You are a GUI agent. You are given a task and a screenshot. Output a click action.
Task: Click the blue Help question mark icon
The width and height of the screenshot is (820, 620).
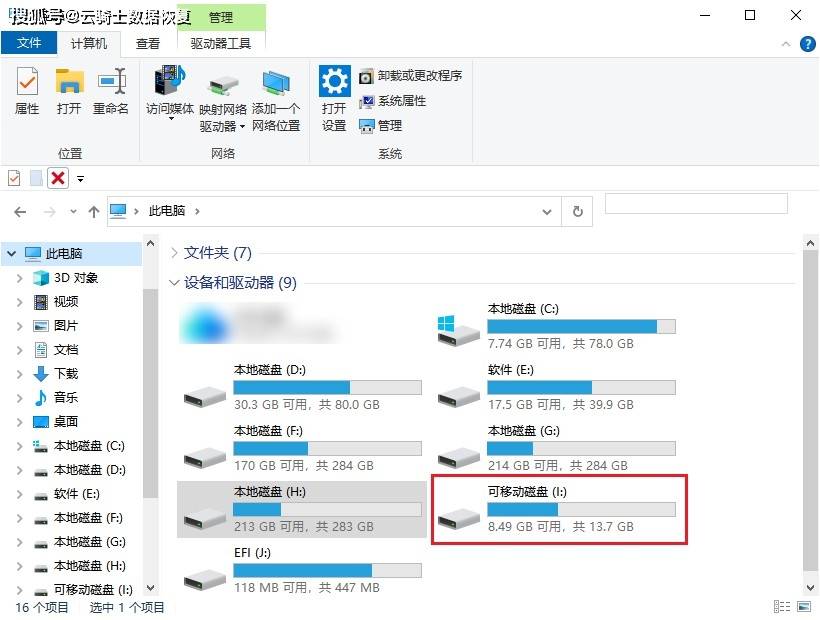(807, 44)
